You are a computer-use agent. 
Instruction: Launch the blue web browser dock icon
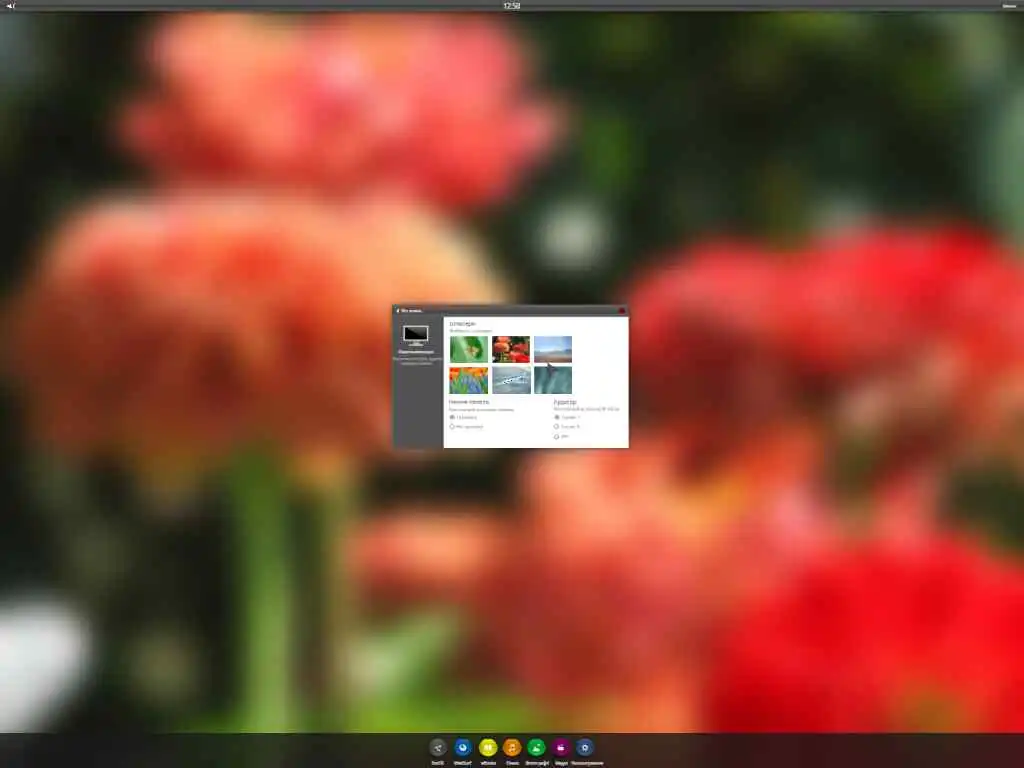click(x=462, y=747)
